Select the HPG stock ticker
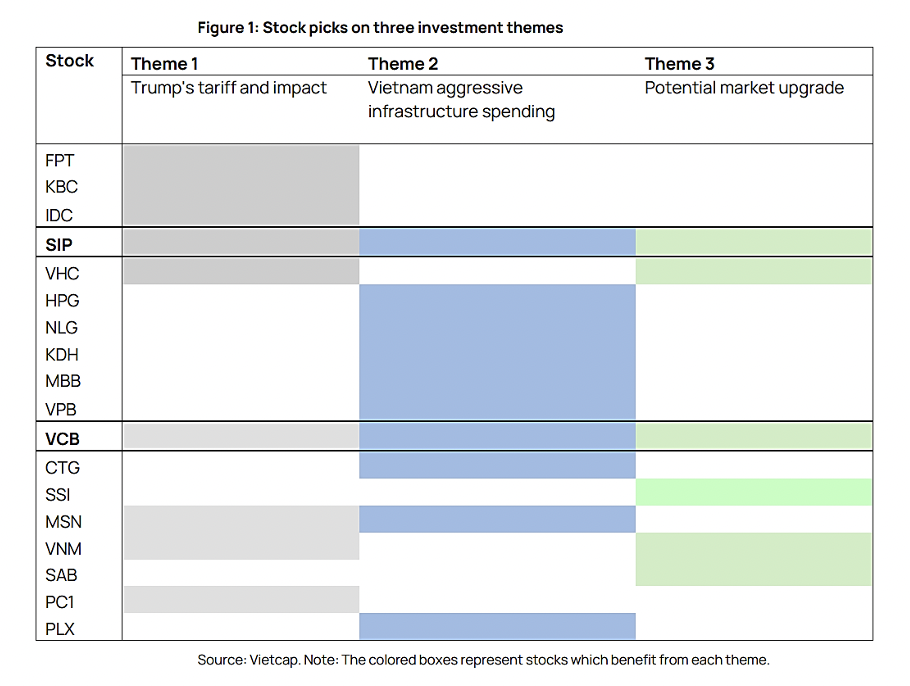The width and height of the screenshot is (910, 686). pos(62,300)
